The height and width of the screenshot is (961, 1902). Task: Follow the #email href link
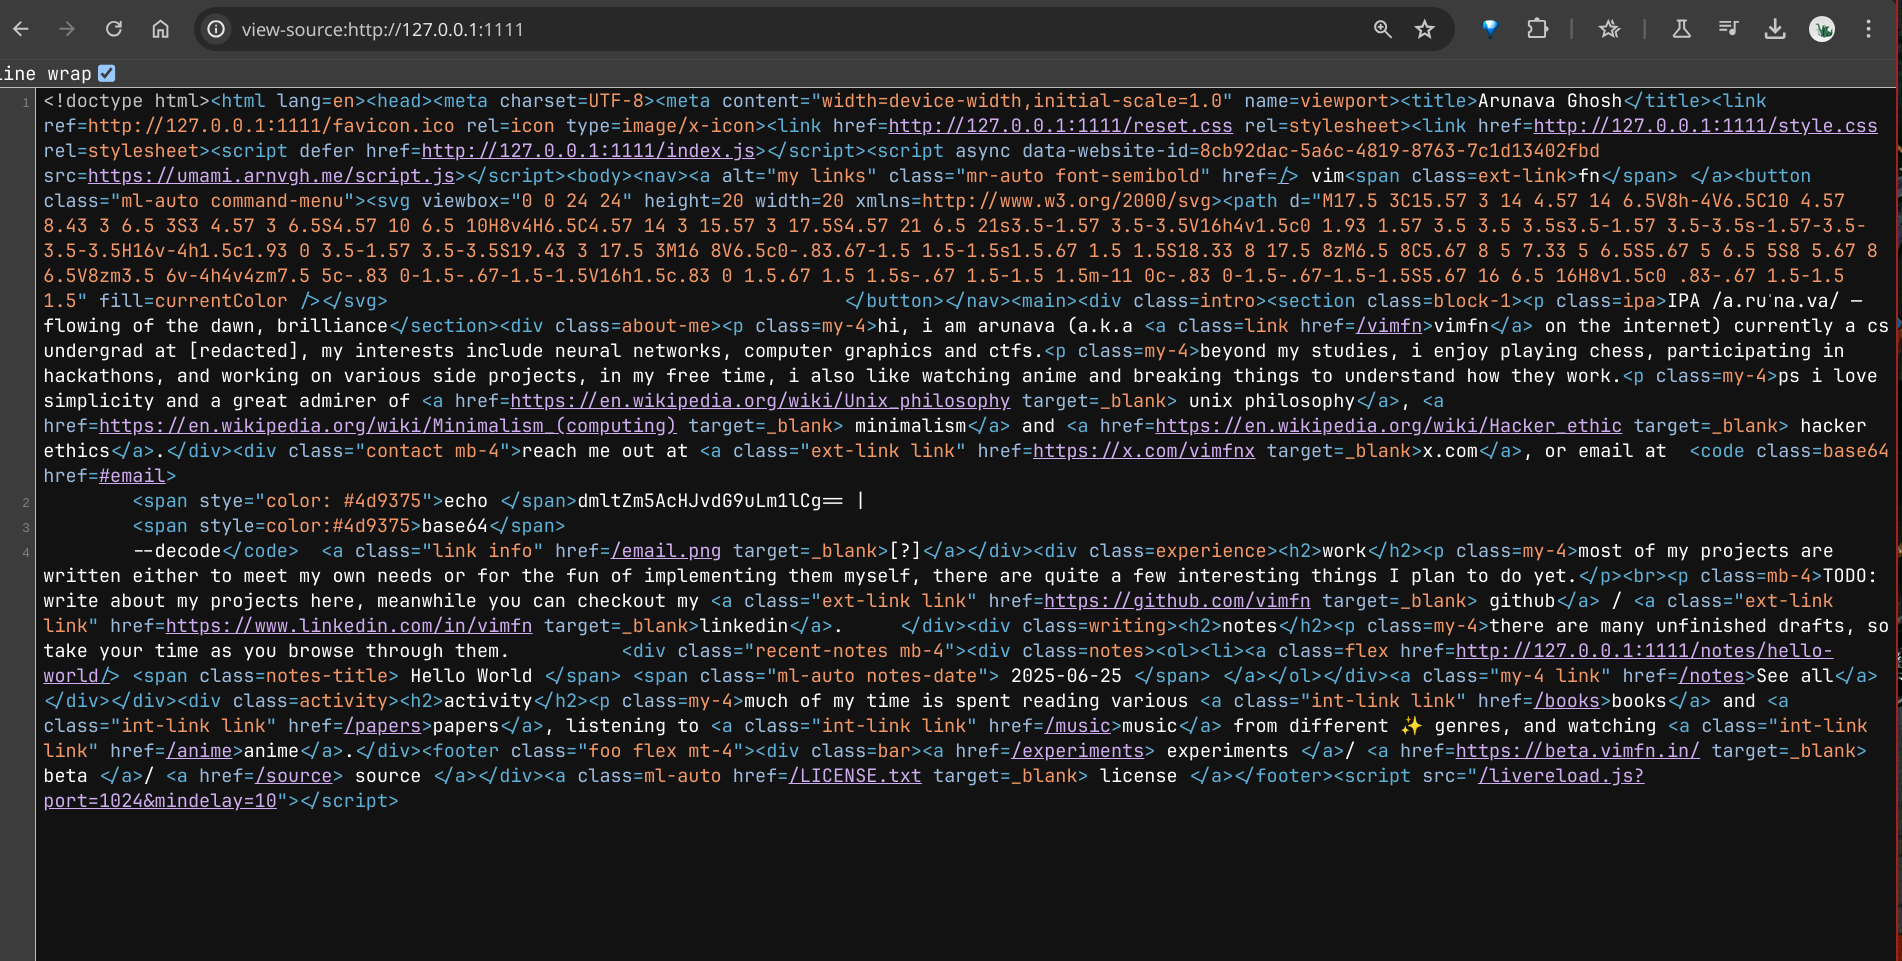point(132,476)
